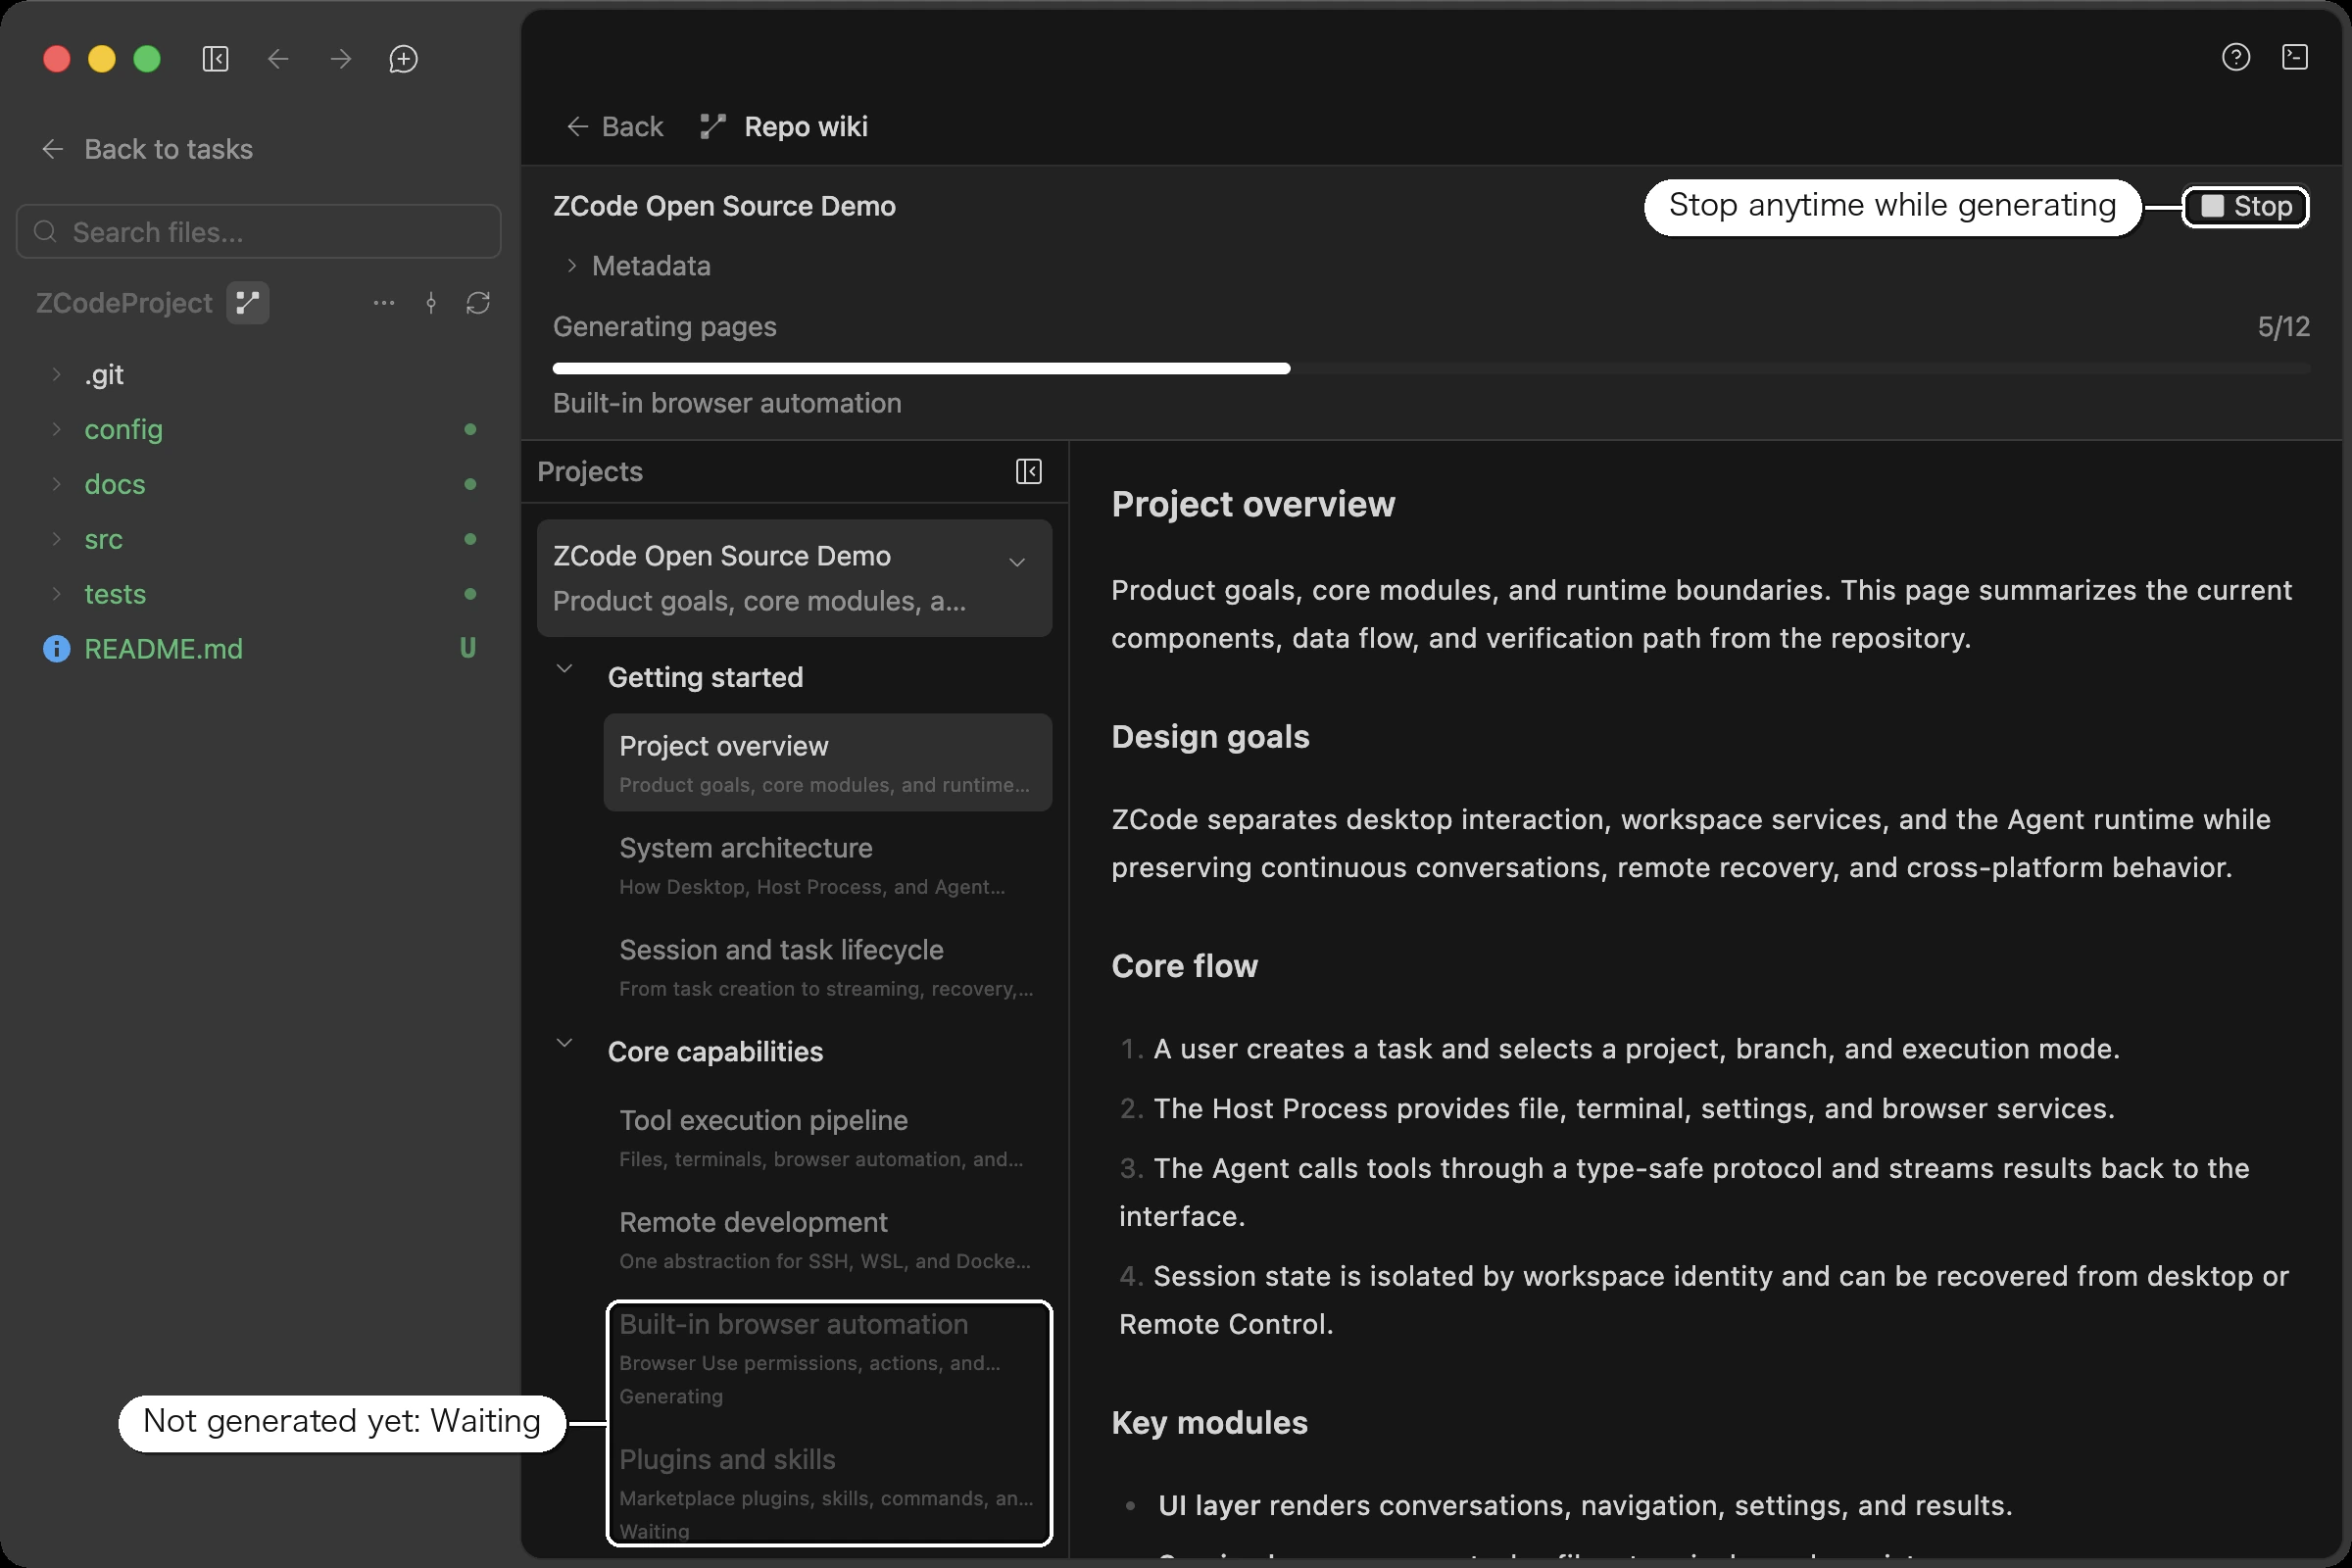Image resolution: width=2352 pixels, height=1568 pixels.
Task: Expand the Metadata section chevron
Action: pyautogui.click(x=571, y=265)
